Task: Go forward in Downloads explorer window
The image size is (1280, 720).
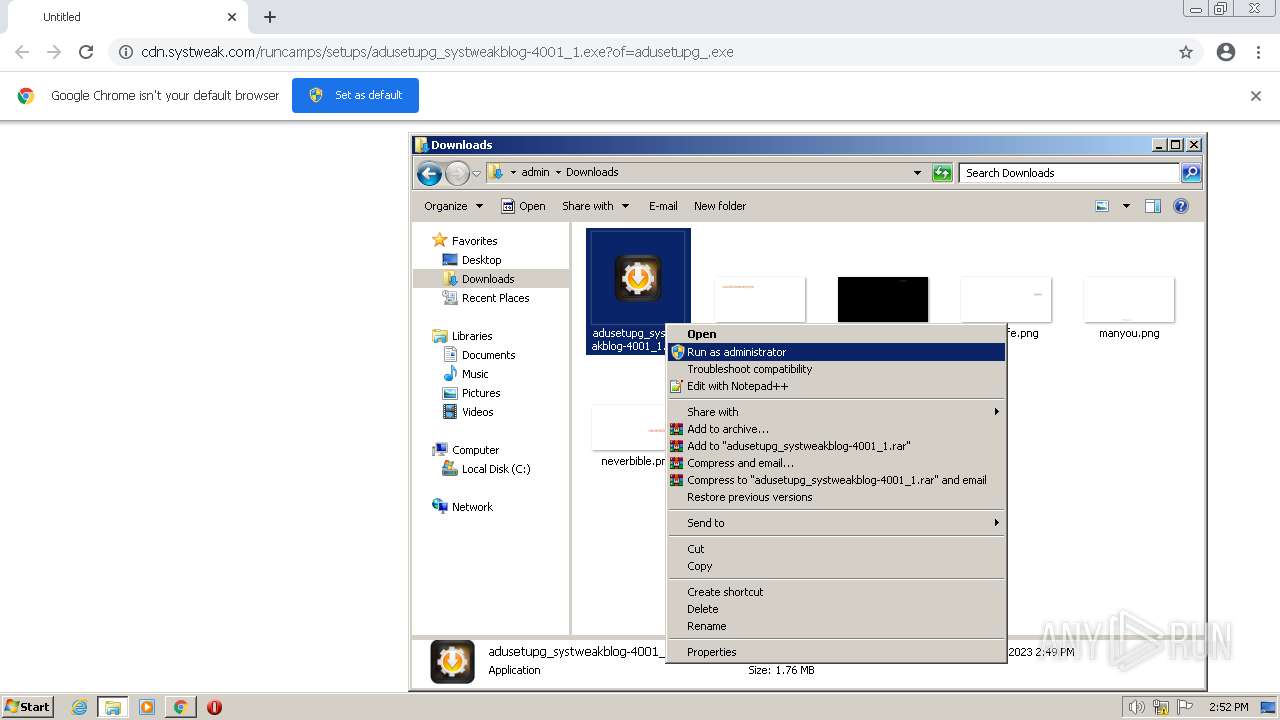Action: click(x=457, y=173)
